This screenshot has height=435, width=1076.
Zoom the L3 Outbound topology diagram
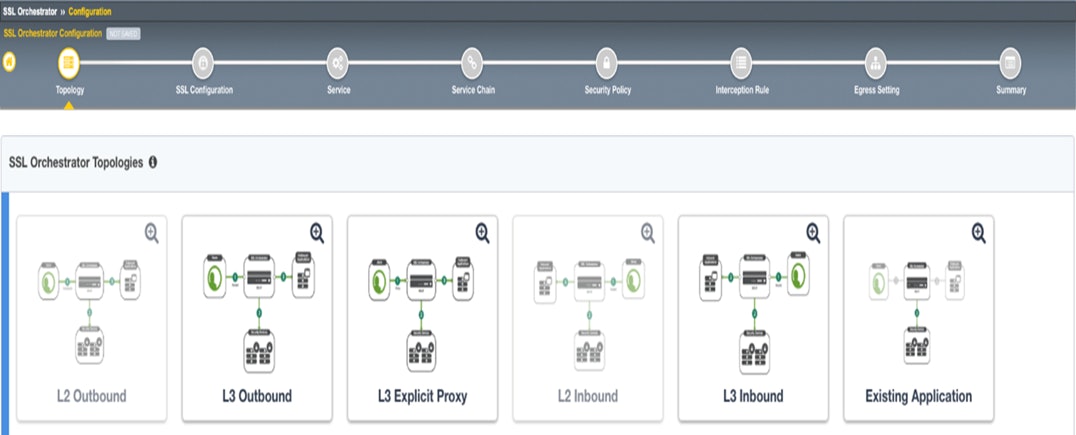point(317,233)
